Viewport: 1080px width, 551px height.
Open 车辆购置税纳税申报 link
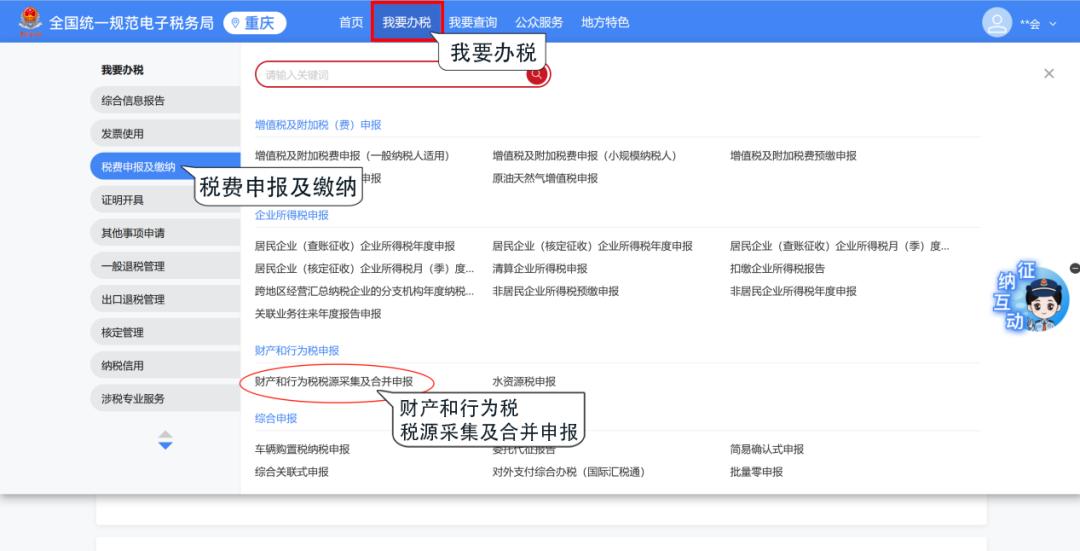tap(302, 449)
